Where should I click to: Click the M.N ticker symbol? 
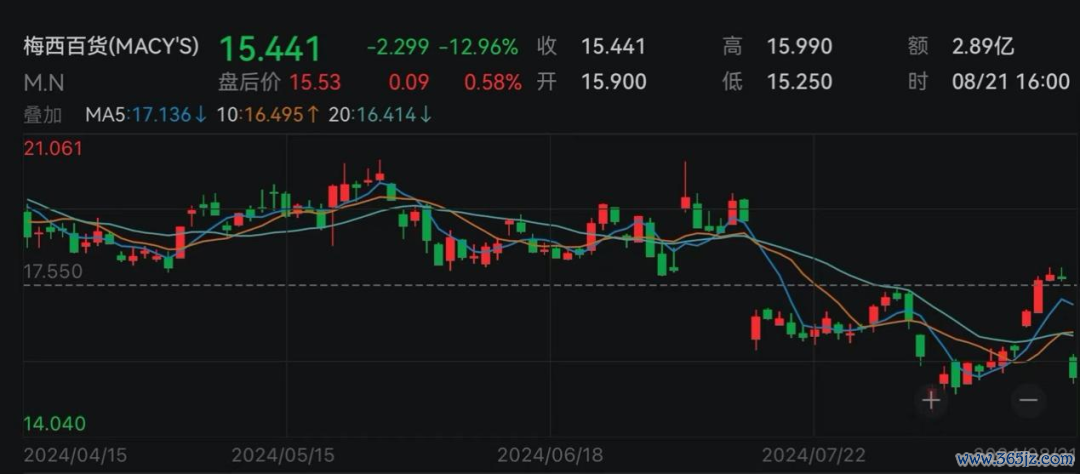(44, 83)
